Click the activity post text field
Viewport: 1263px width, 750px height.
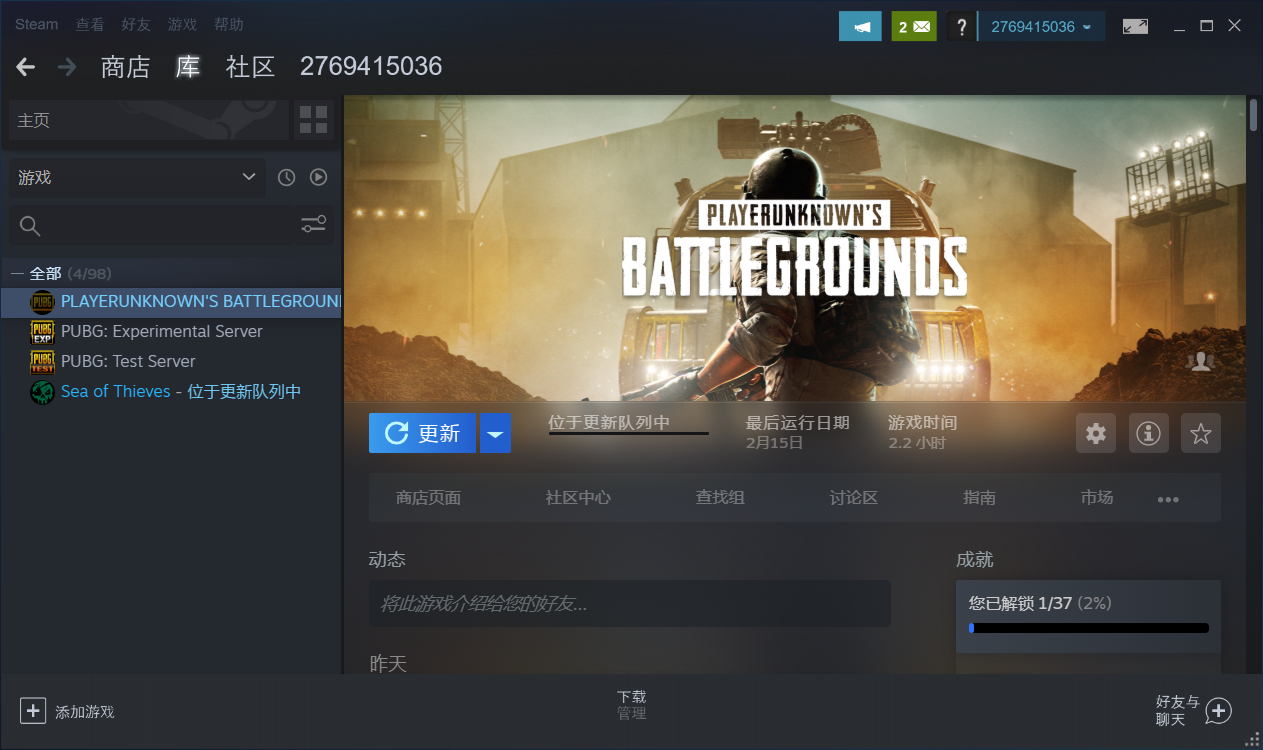point(630,604)
